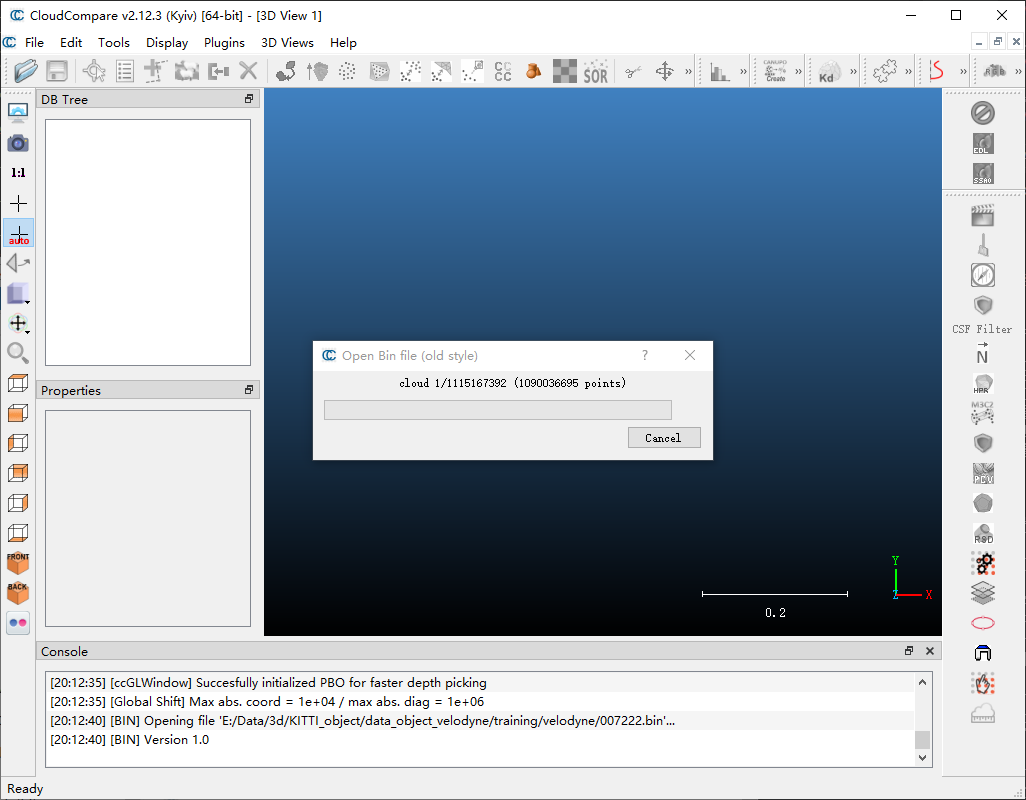Screen dimensions: 1026x800
Task: Click the magnifier zoom icon
Action: pos(18,353)
